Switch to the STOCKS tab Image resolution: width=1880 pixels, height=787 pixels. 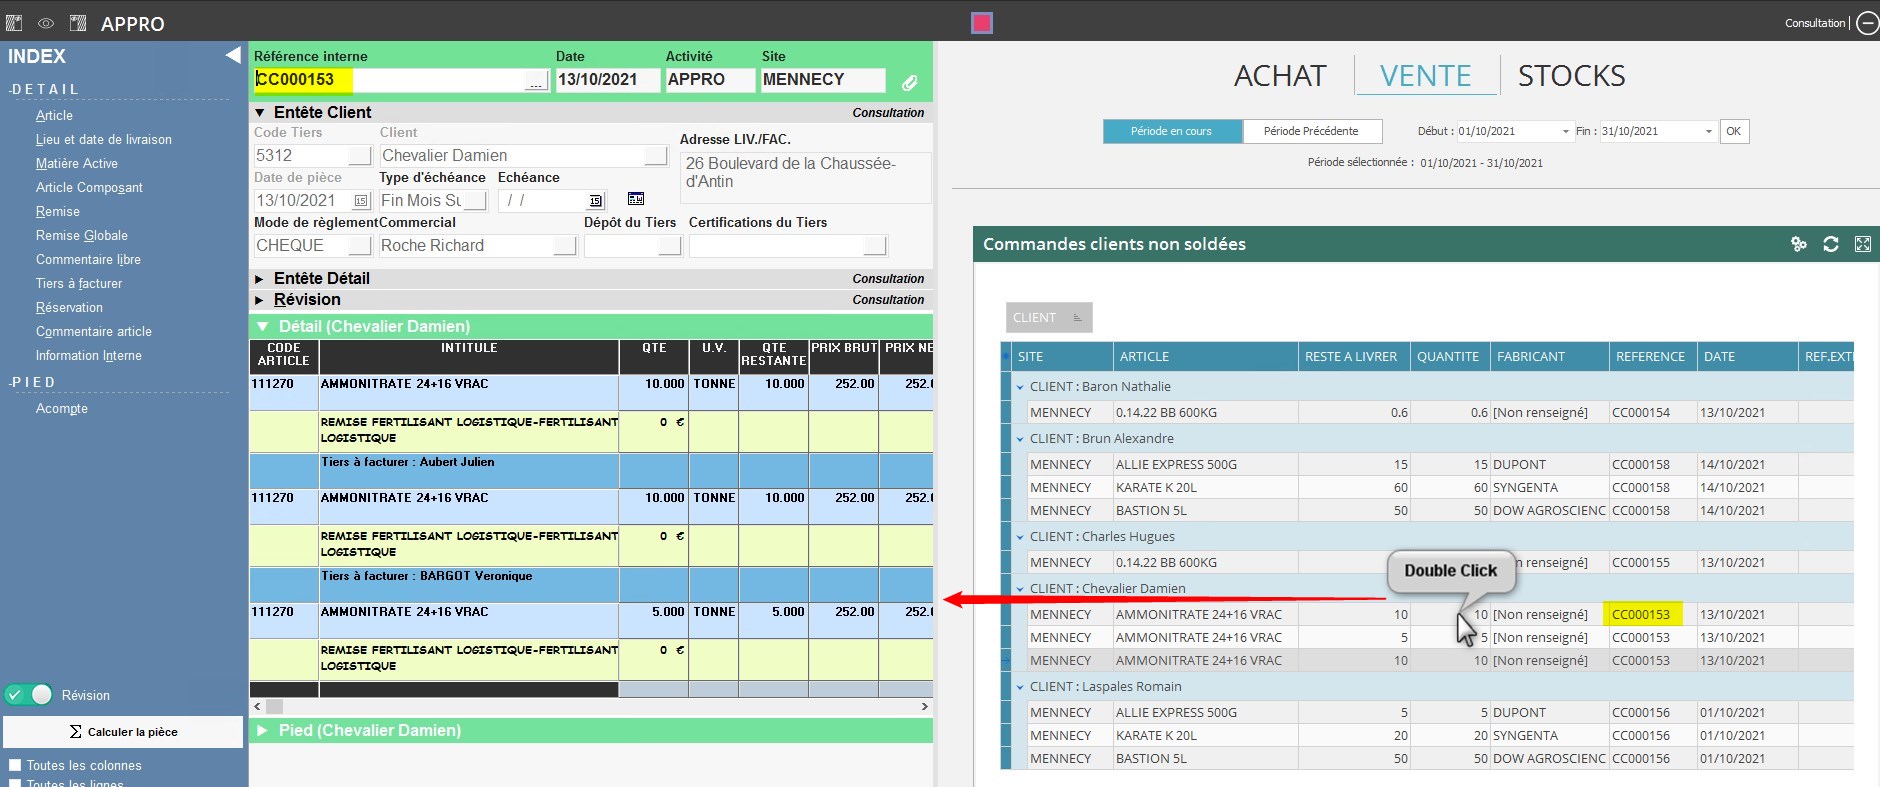[1570, 76]
